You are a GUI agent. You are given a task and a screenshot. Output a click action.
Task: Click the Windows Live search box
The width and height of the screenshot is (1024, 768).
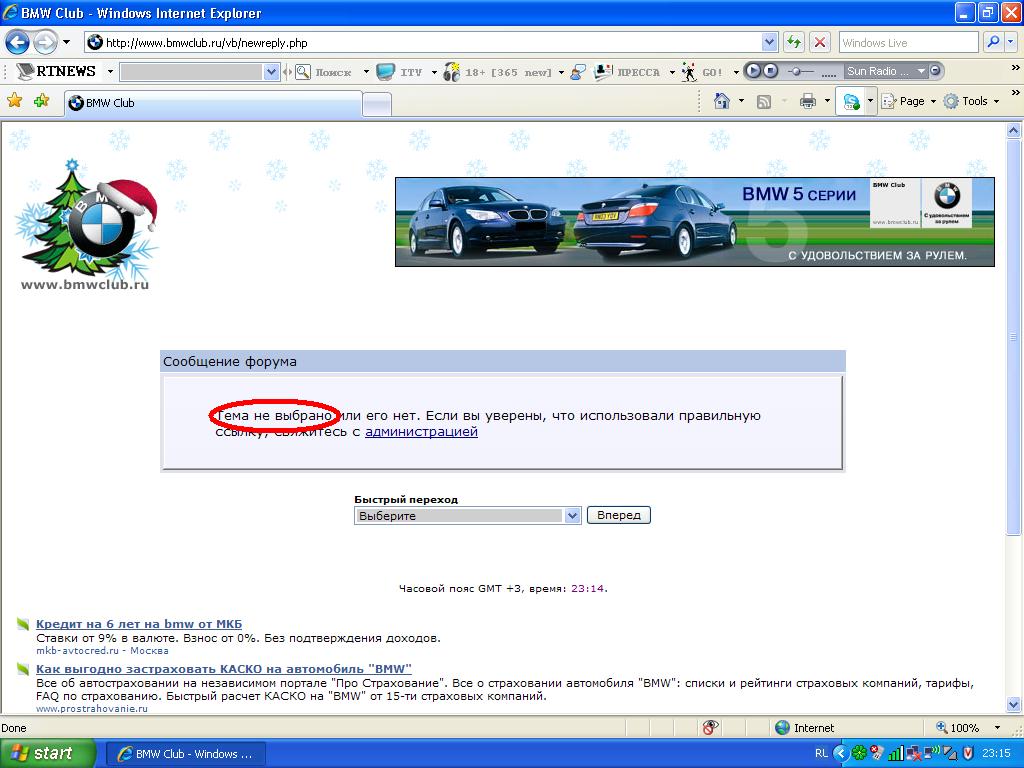[x=908, y=43]
